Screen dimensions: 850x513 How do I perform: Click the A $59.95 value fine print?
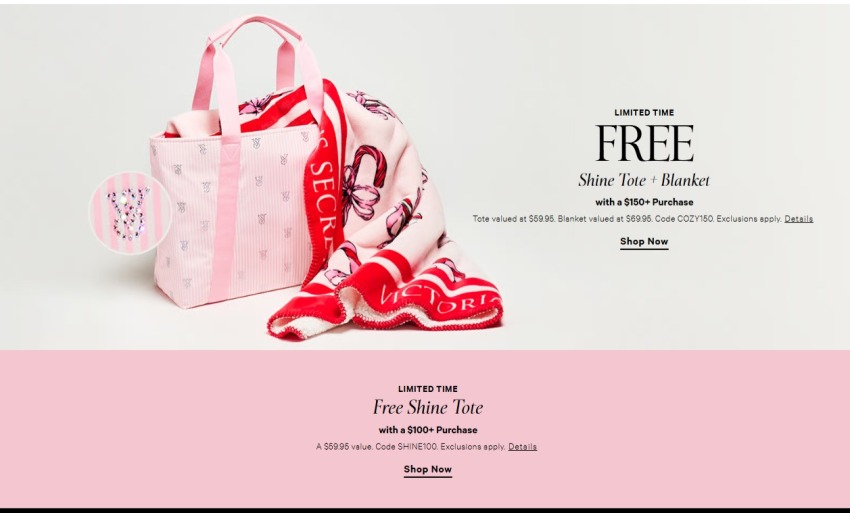point(411,447)
